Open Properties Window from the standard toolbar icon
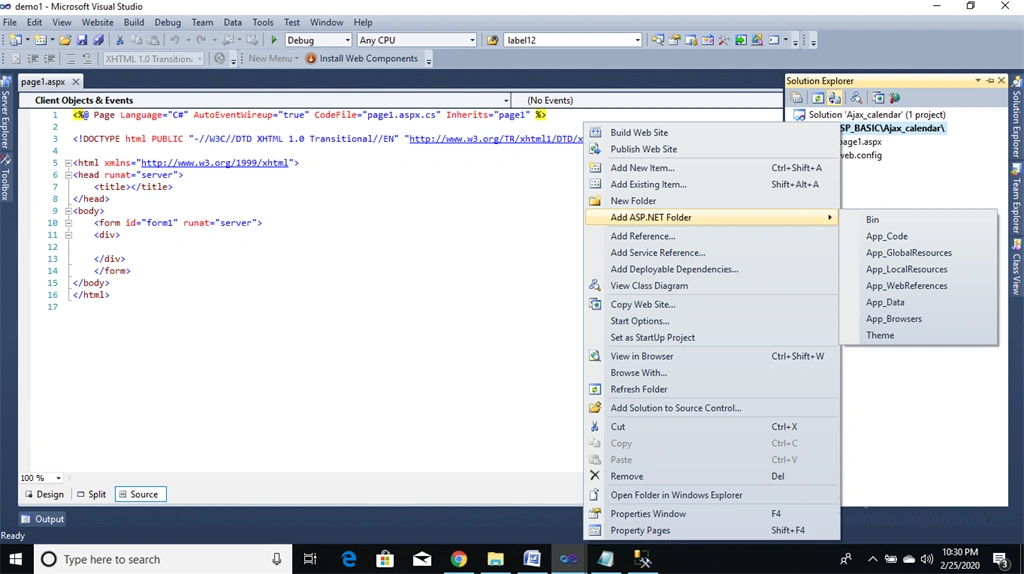This screenshot has height=574, width=1024. (x=674, y=40)
